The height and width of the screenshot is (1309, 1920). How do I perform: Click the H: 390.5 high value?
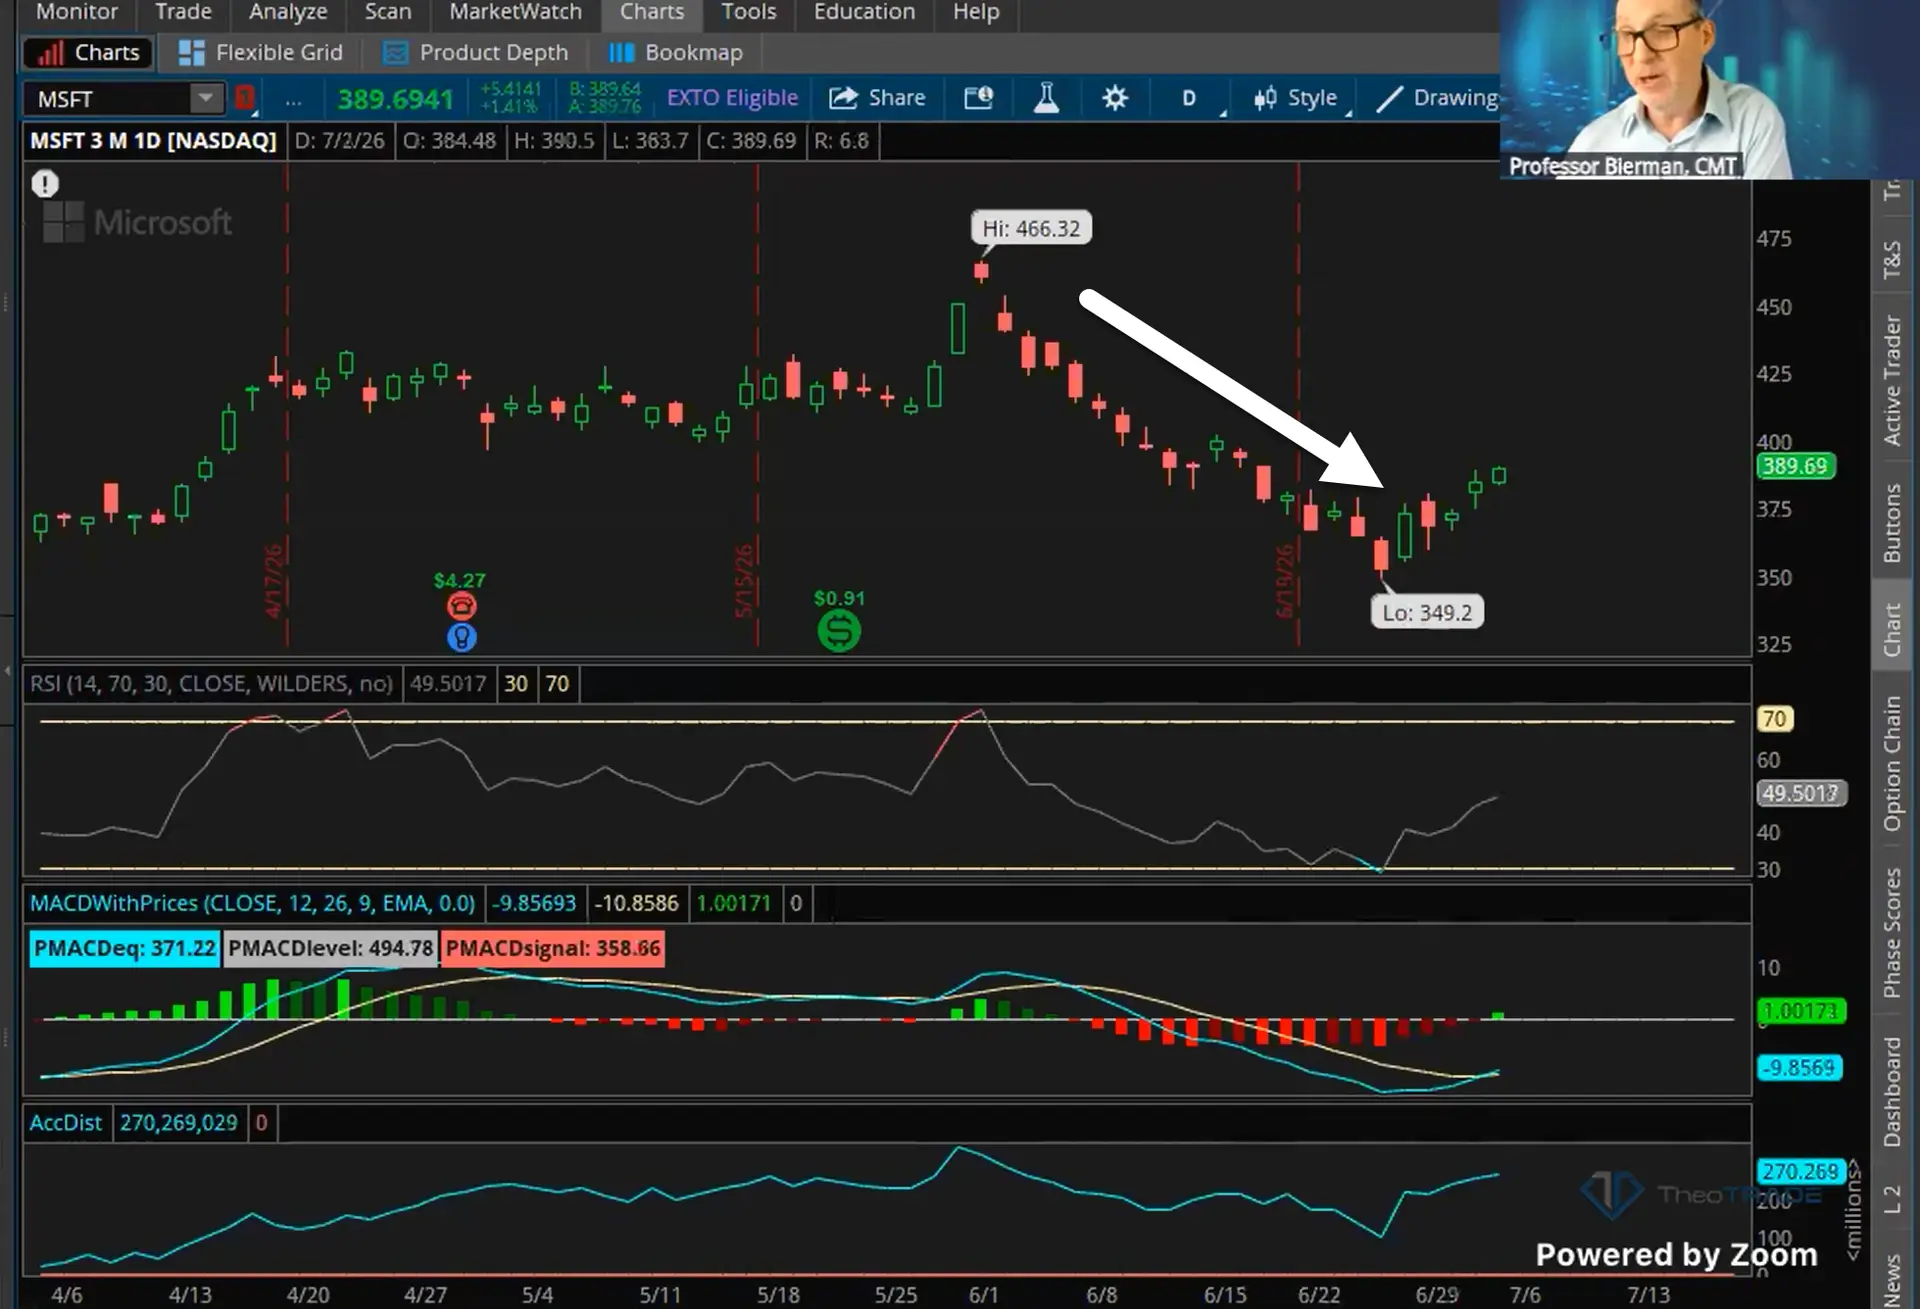click(x=554, y=141)
